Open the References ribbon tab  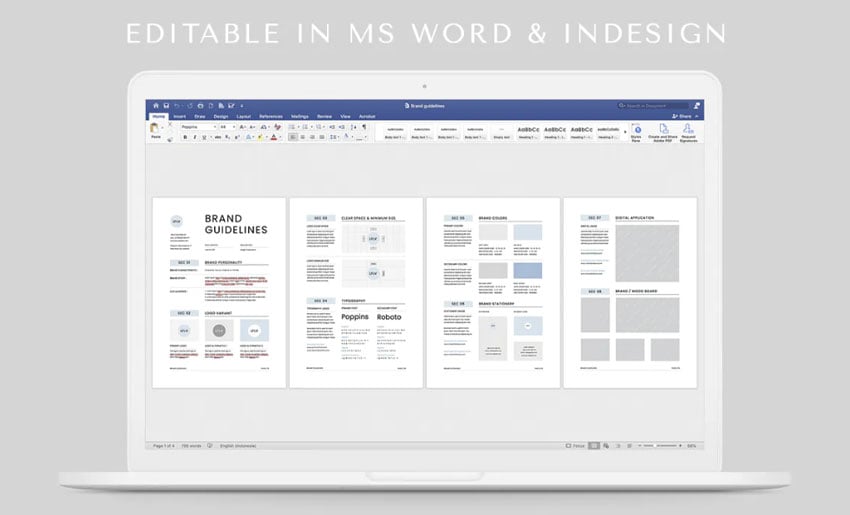tap(271, 117)
